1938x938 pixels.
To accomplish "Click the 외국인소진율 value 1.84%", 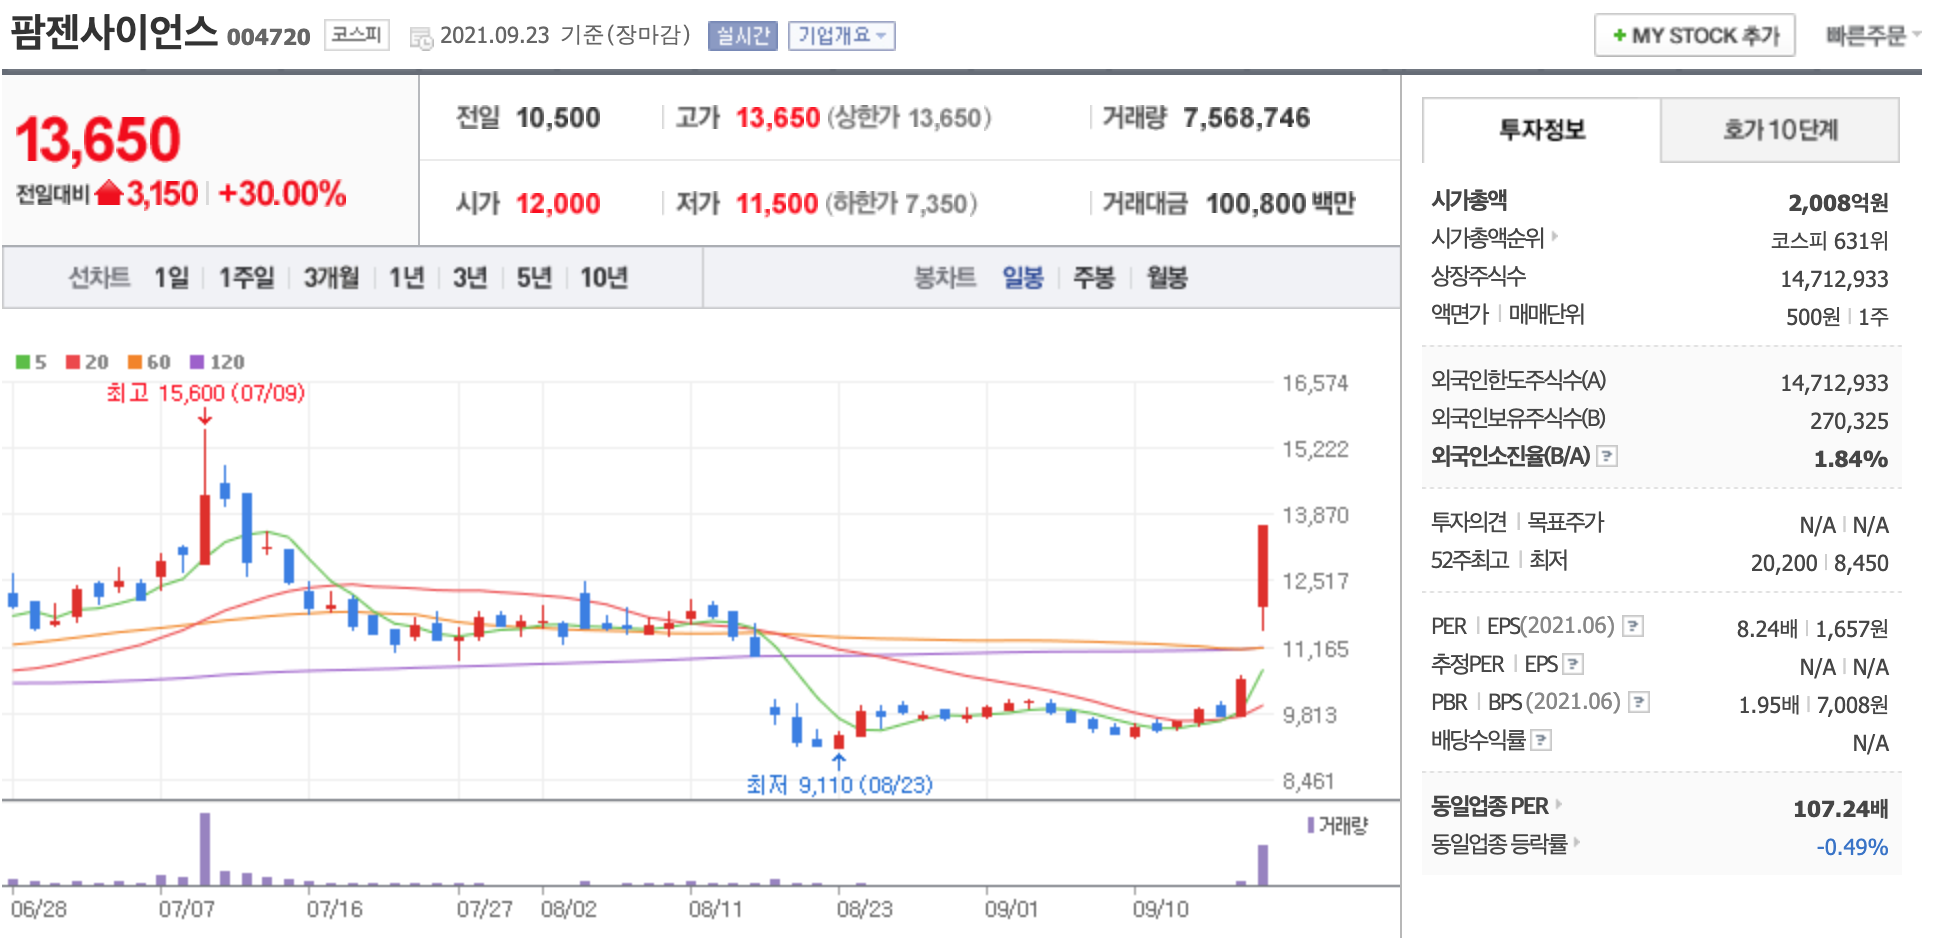I will click(x=1851, y=459).
